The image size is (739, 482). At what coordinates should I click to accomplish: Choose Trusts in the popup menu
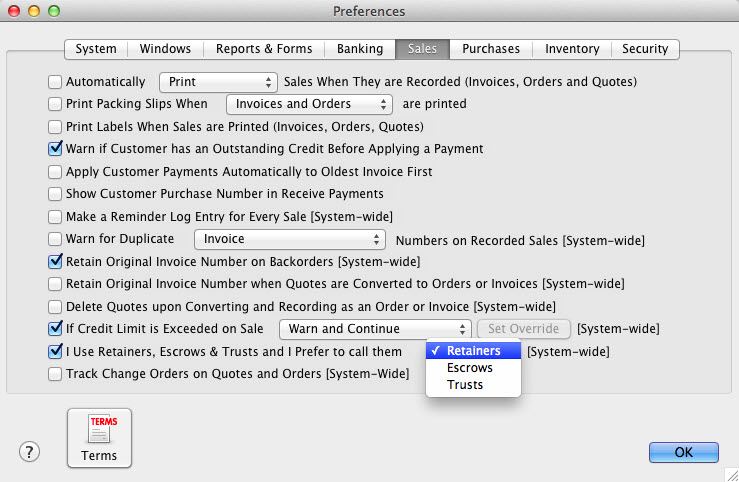(464, 385)
